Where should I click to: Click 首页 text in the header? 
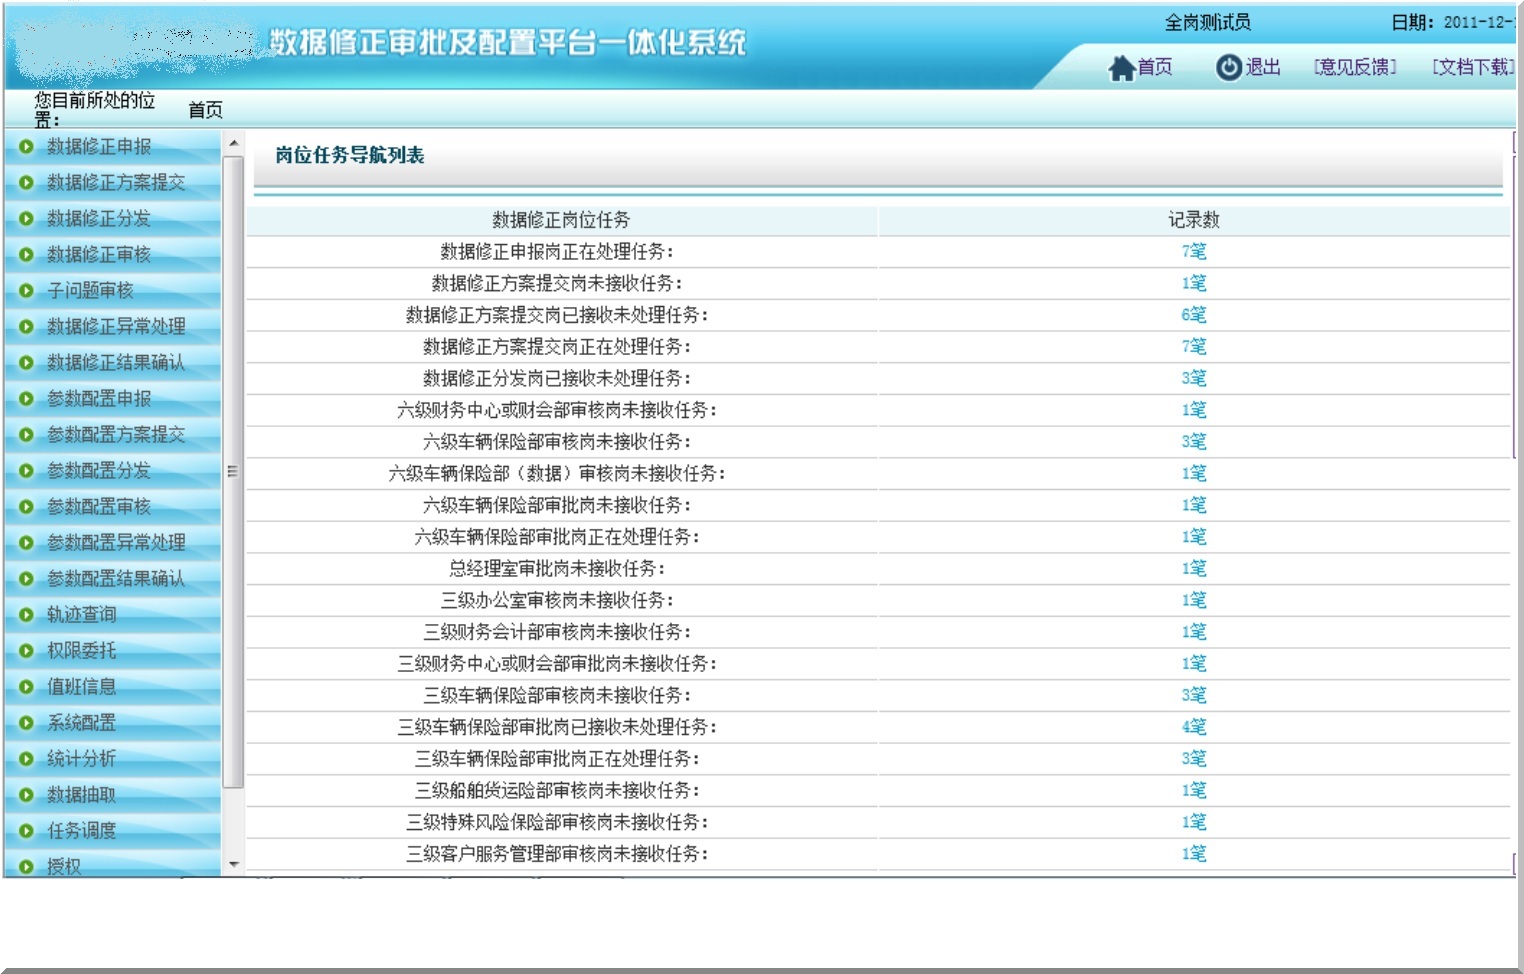tap(1155, 67)
